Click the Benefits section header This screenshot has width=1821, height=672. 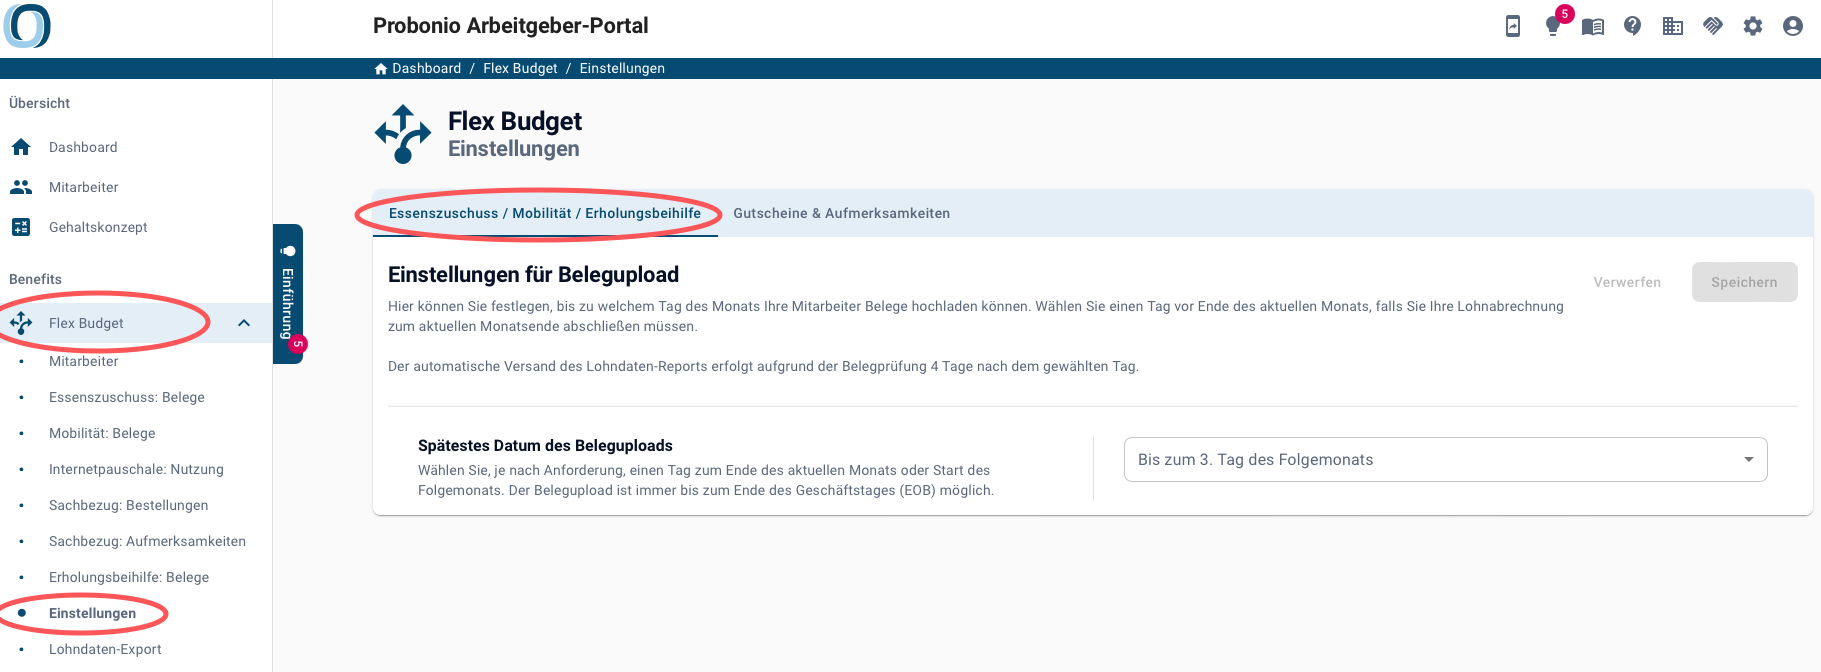pyautogui.click(x=35, y=279)
